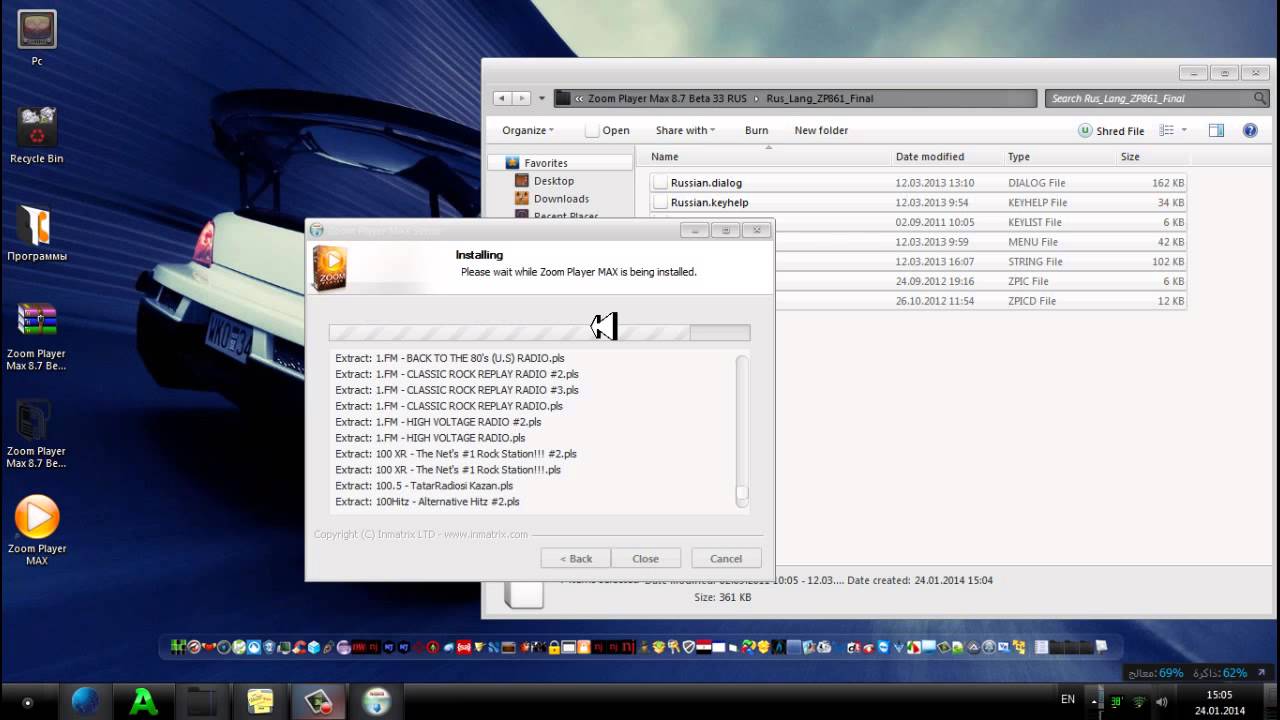
Task: Click log line HIGH VOLTAGE RADIO #2.pls
Action: [x=438, y=422]
